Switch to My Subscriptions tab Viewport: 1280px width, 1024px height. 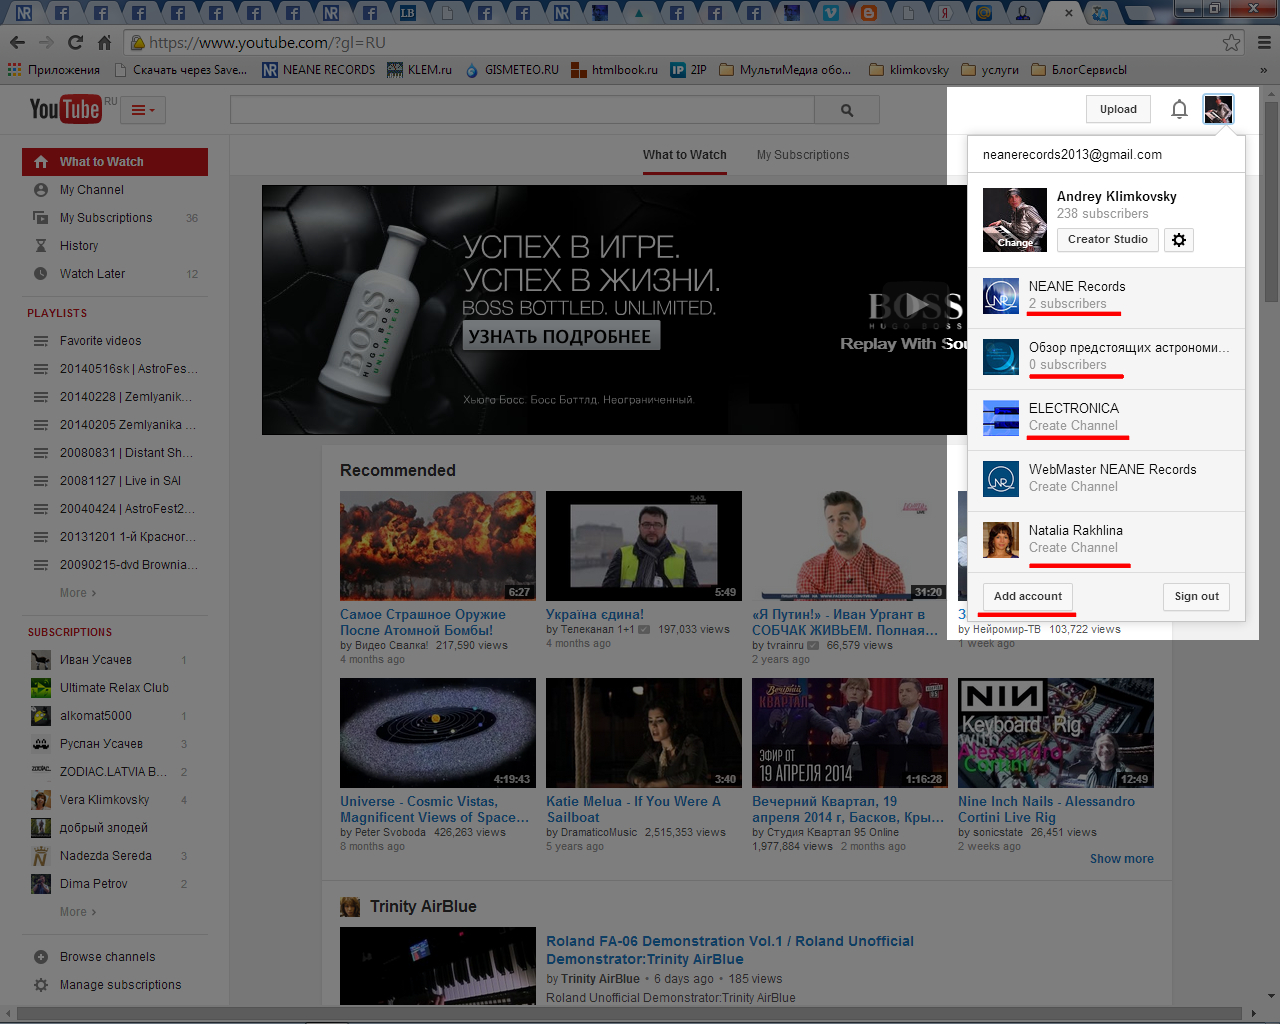(x=803, y=155)
